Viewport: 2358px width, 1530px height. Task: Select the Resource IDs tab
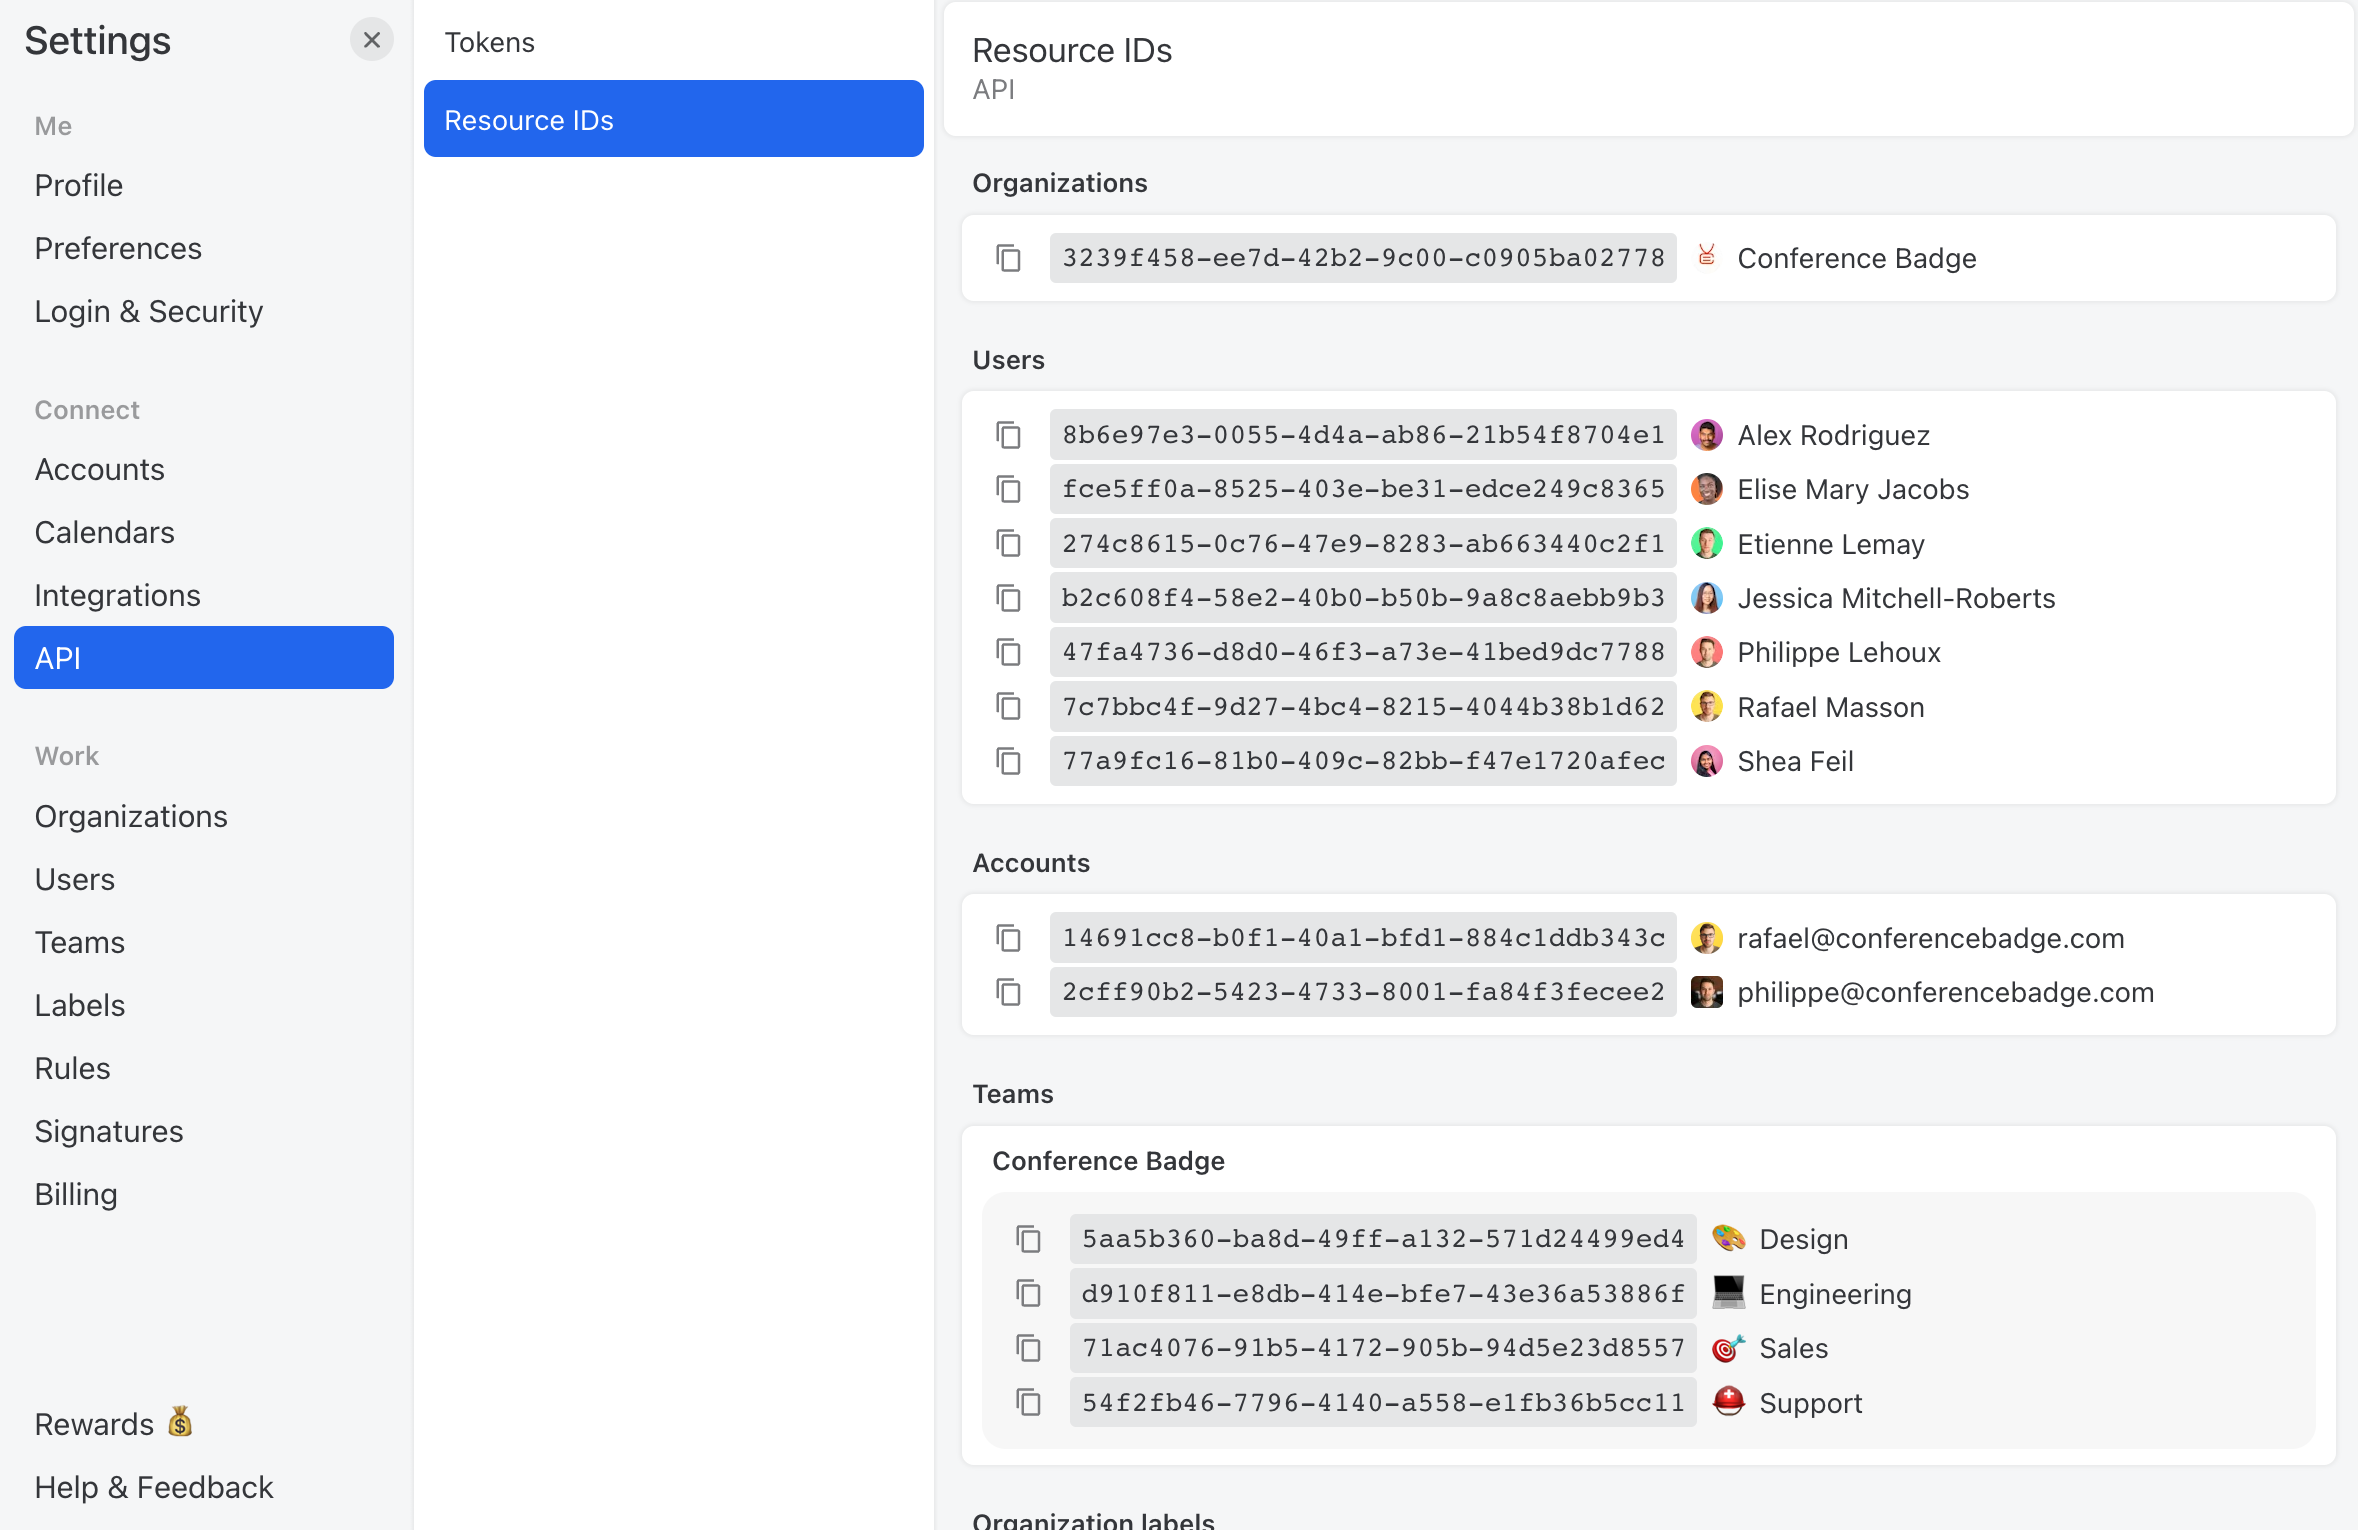point(530,119)
